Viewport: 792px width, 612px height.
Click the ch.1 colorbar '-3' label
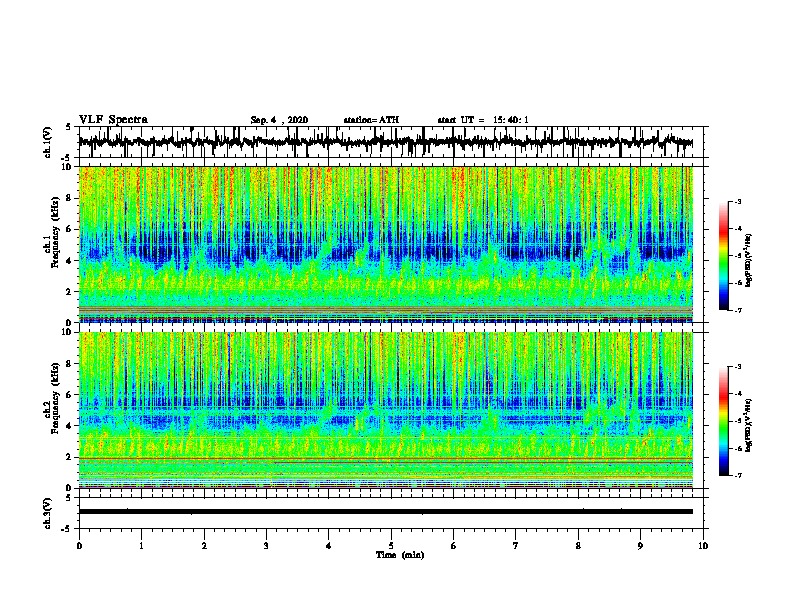click(738, 202)
